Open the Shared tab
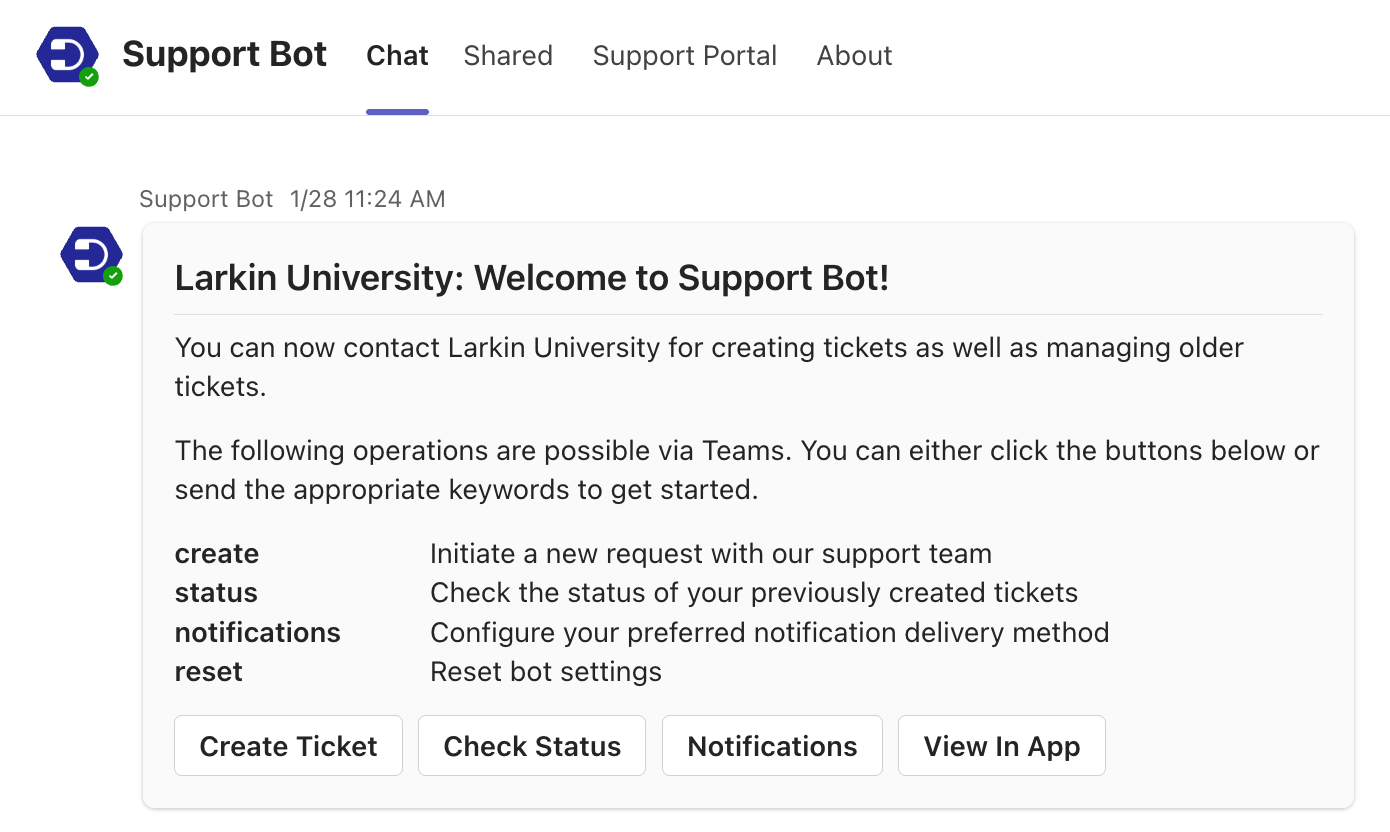 (x=508, y=56)
